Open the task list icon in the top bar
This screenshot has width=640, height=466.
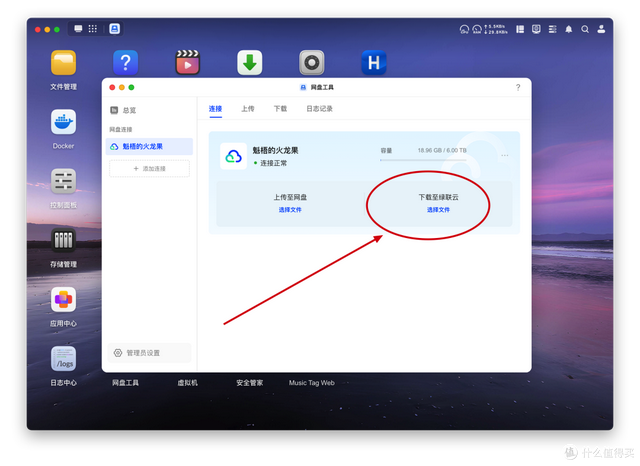pyautogui.click(x=553, y=29)
